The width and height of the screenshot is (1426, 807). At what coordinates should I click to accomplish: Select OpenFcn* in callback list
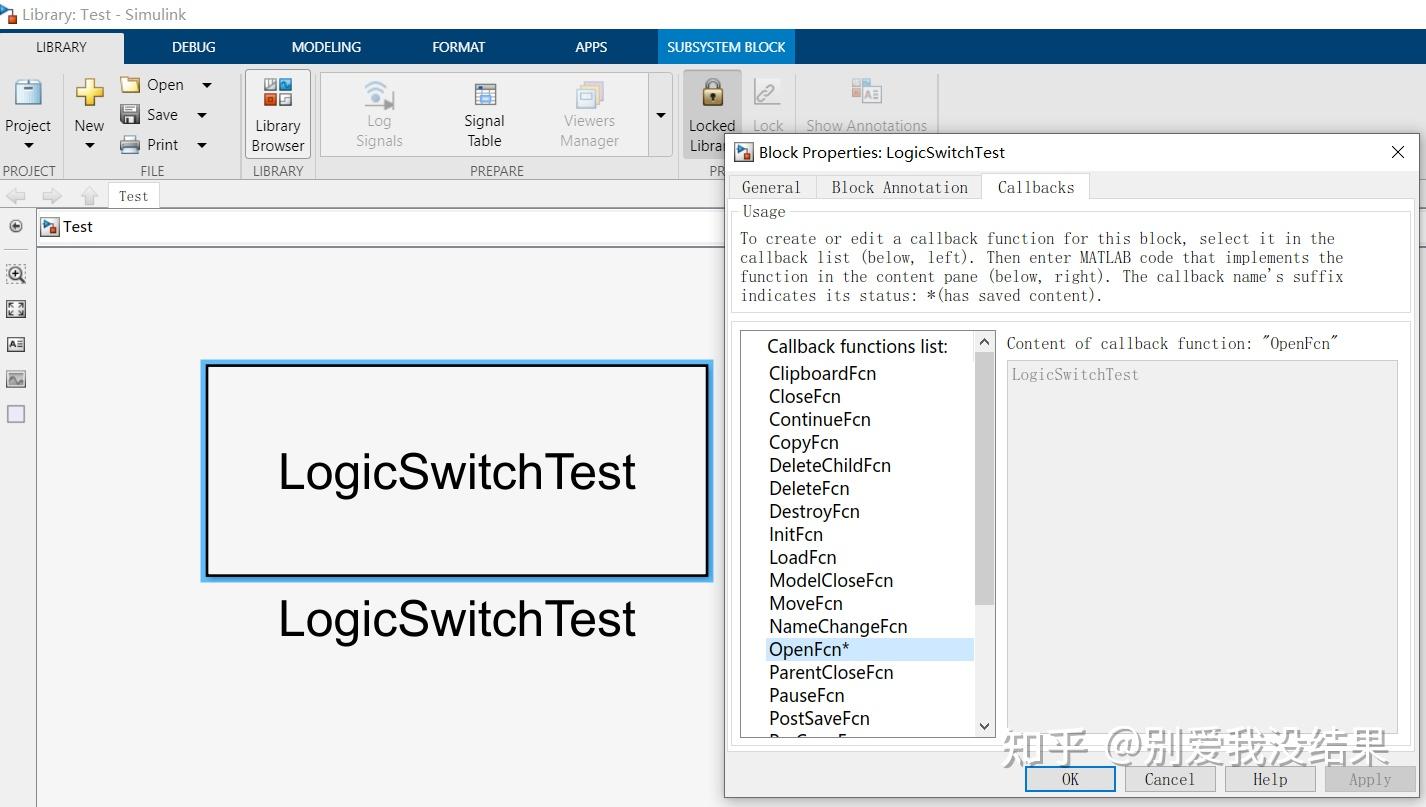[870, 649]
